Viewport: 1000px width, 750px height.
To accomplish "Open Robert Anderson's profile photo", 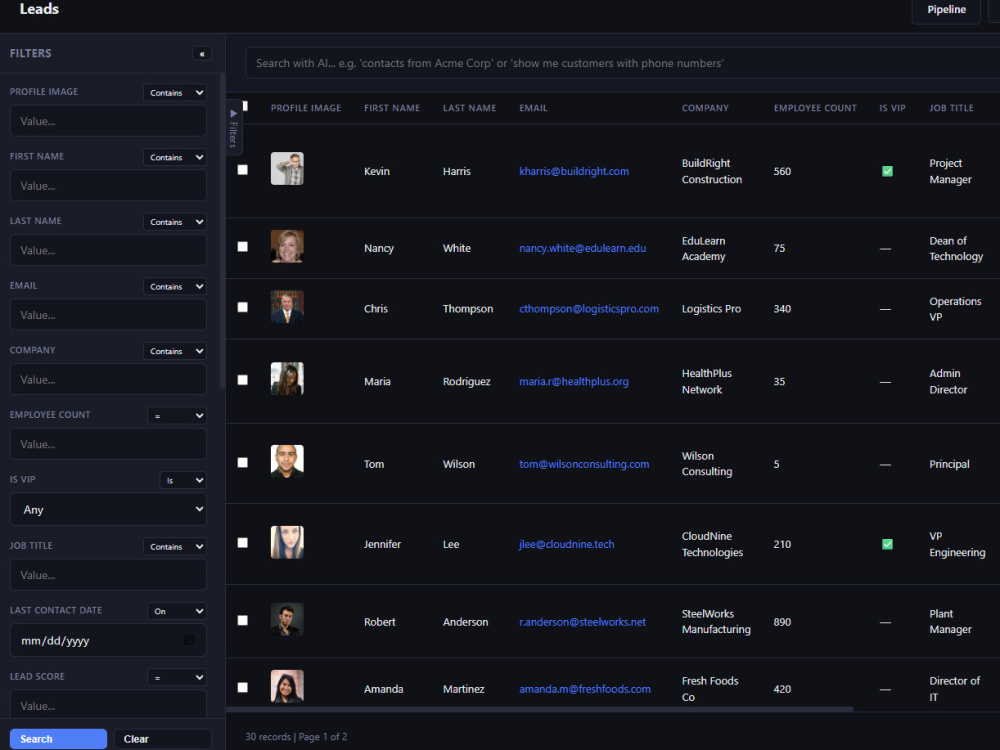I will (287, 619).
